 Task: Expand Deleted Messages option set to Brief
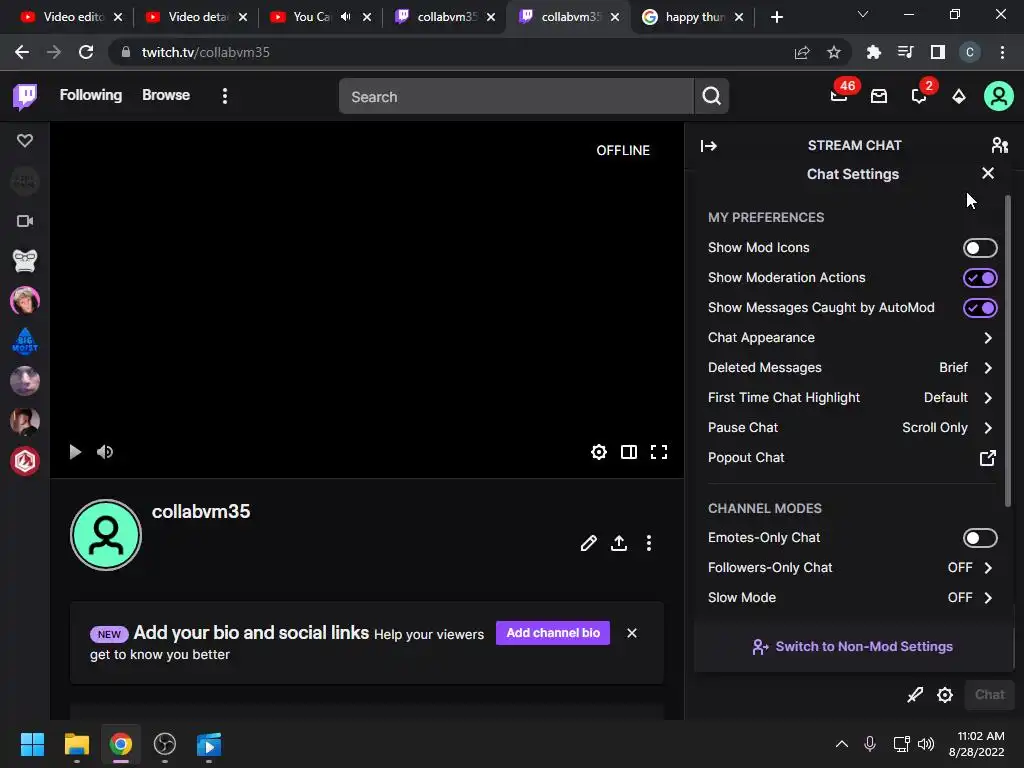click(x=851, y=368)
